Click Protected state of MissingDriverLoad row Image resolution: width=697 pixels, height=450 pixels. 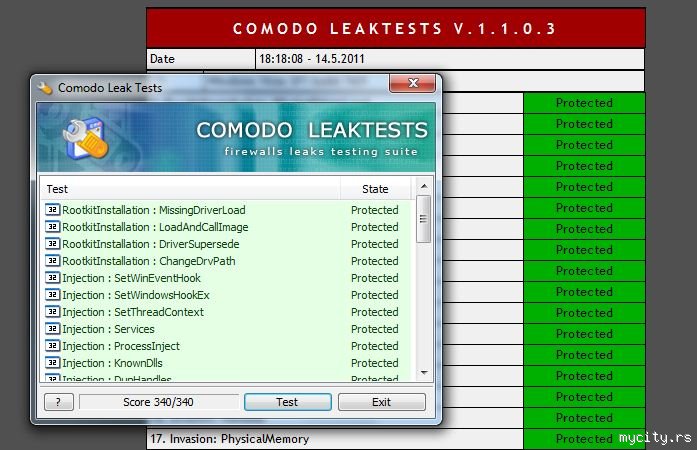(375, 210)
